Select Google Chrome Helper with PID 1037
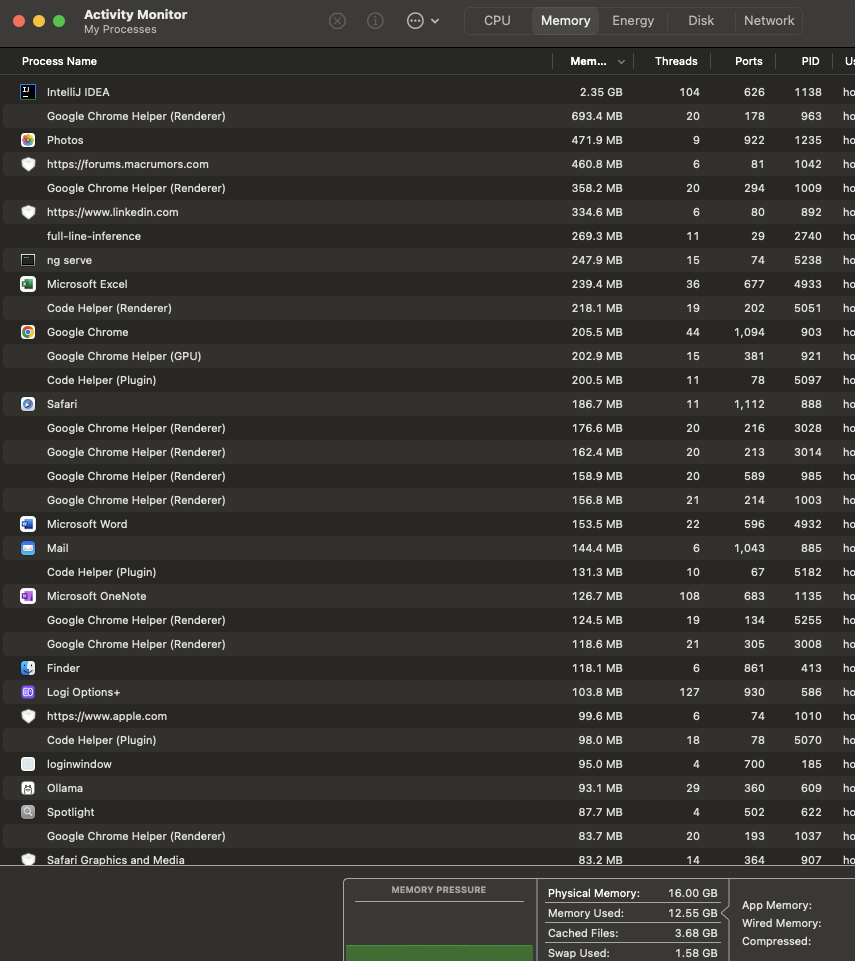855x961 pixels. tap(429, 836)
